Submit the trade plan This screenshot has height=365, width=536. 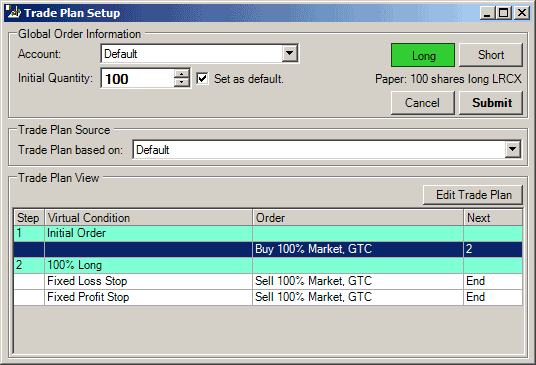coord(491,103)
